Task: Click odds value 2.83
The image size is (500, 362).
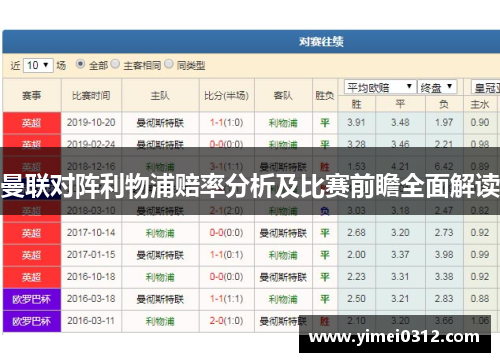Action: pos(444,299)
